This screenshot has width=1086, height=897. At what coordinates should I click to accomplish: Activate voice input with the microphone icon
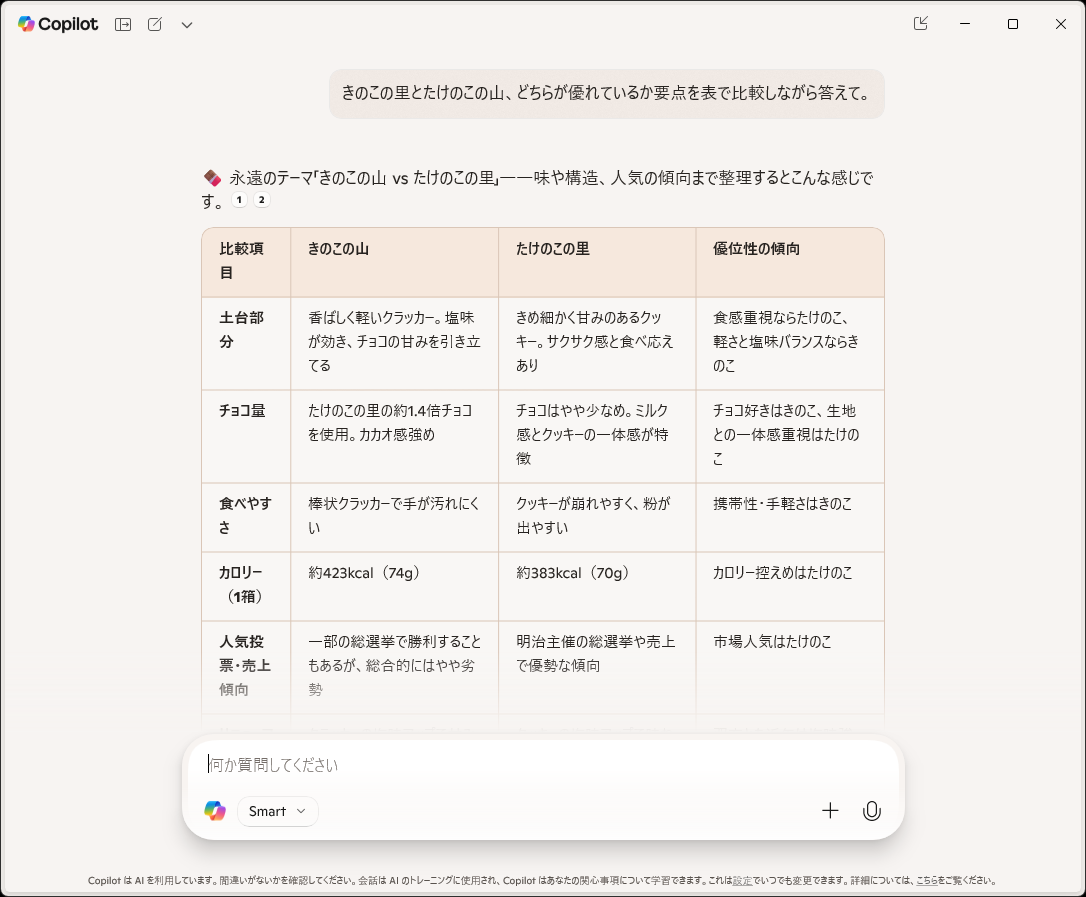[x=871, y=811]
